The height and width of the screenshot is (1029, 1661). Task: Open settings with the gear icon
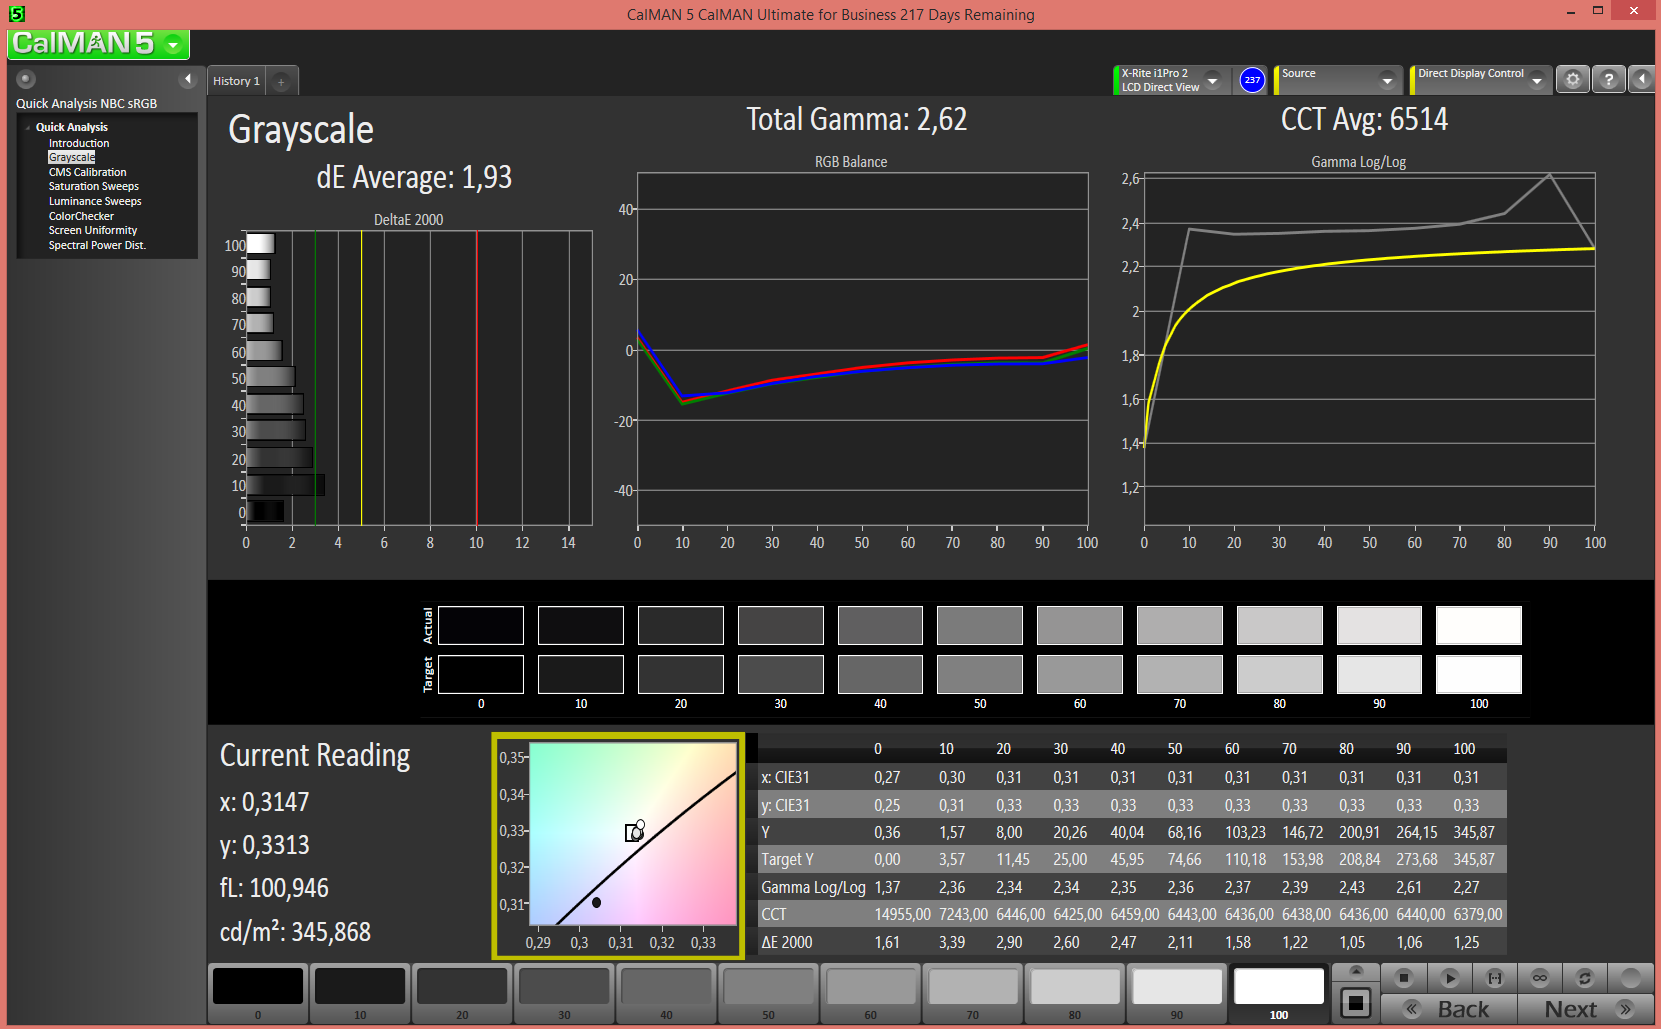1573,79
